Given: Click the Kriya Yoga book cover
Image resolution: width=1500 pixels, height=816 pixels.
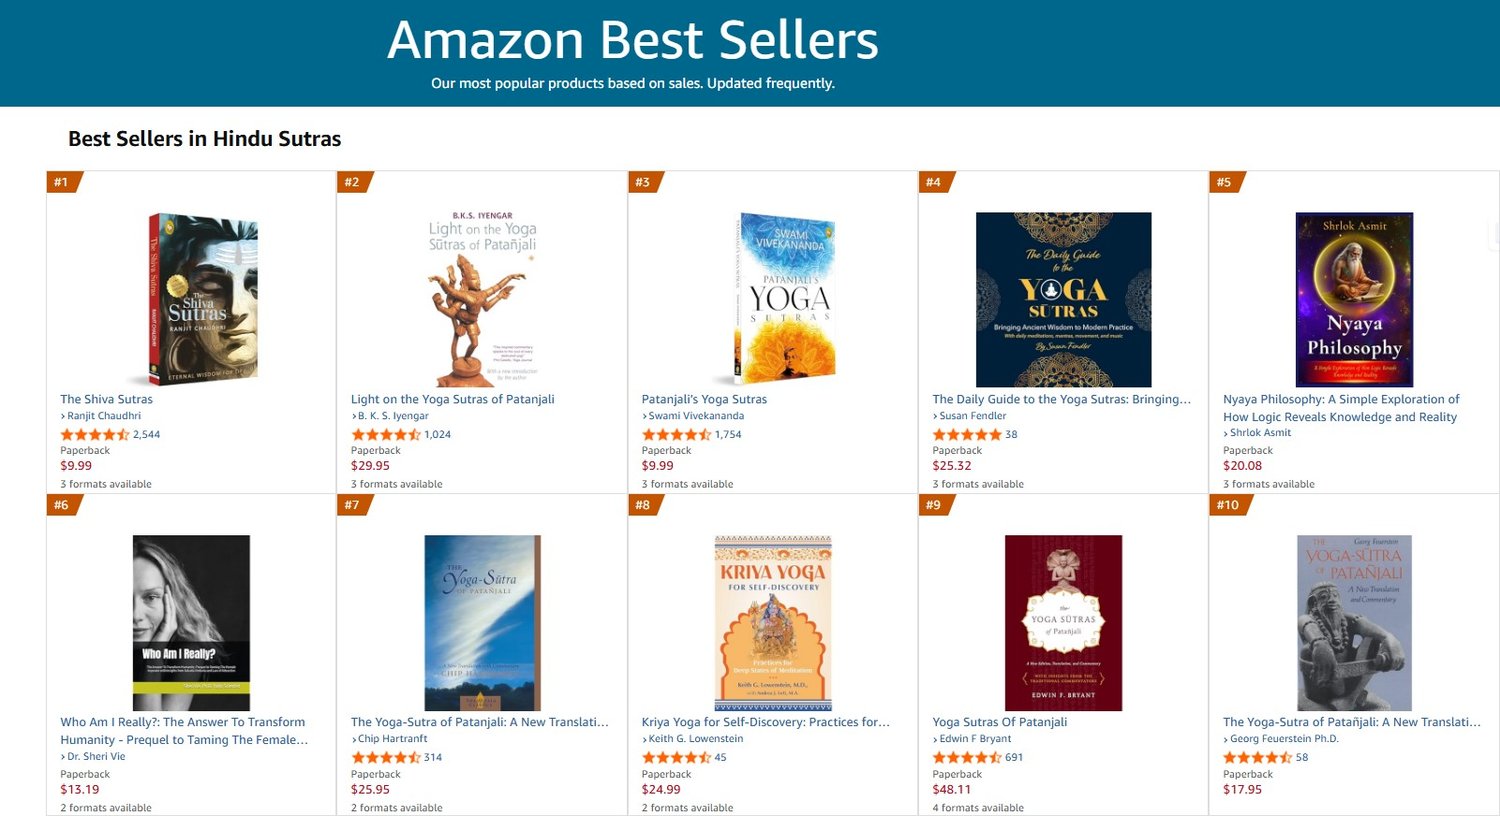Looking at the screenshot, I should click(x=773, y=622).
